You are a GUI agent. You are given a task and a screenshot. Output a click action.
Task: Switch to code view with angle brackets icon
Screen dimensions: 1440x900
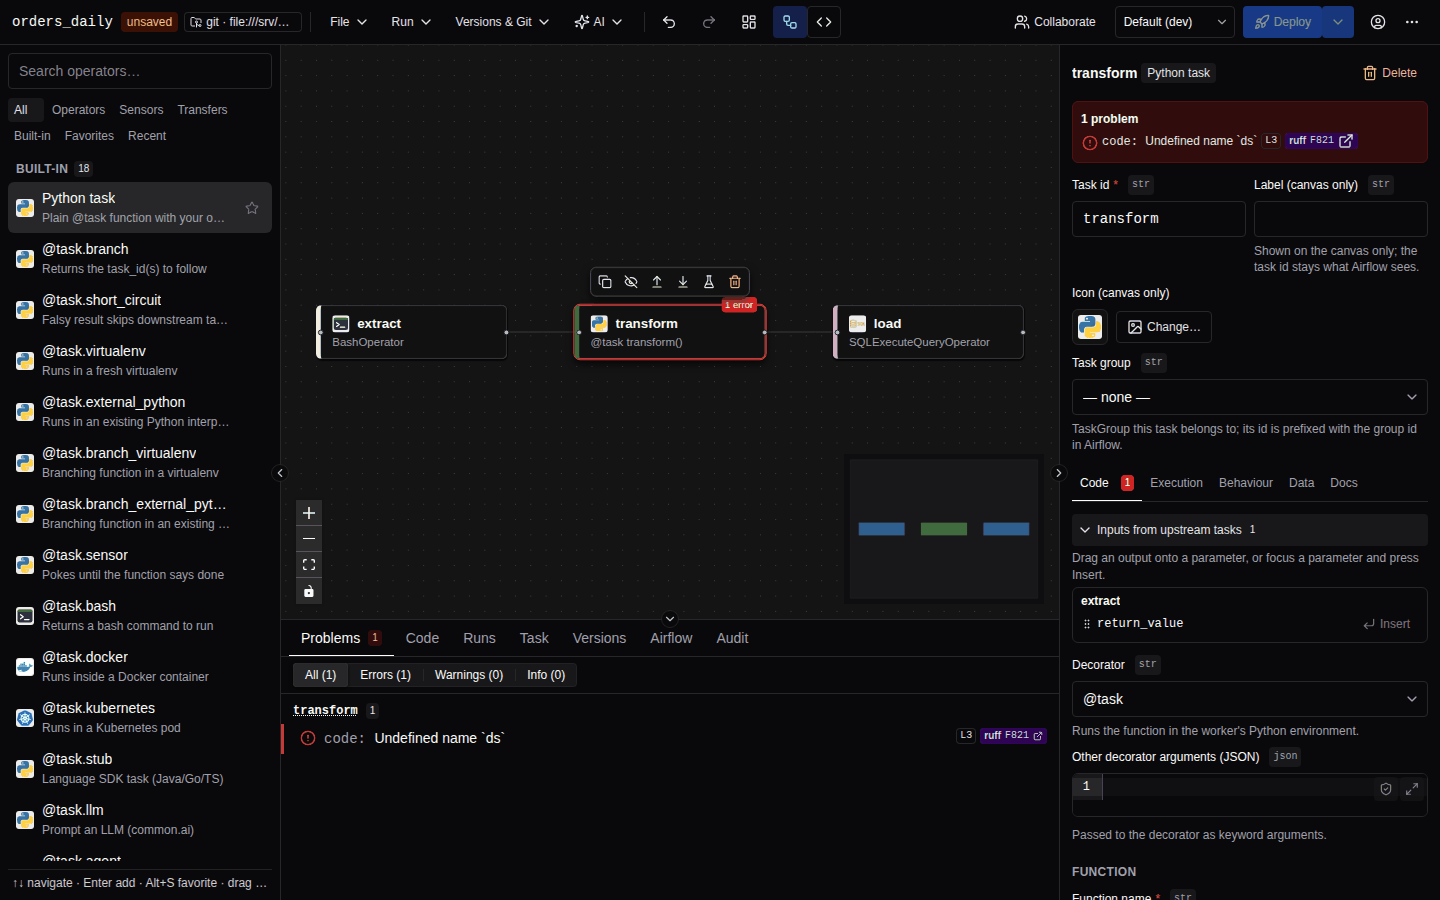[x=824, y=22]
